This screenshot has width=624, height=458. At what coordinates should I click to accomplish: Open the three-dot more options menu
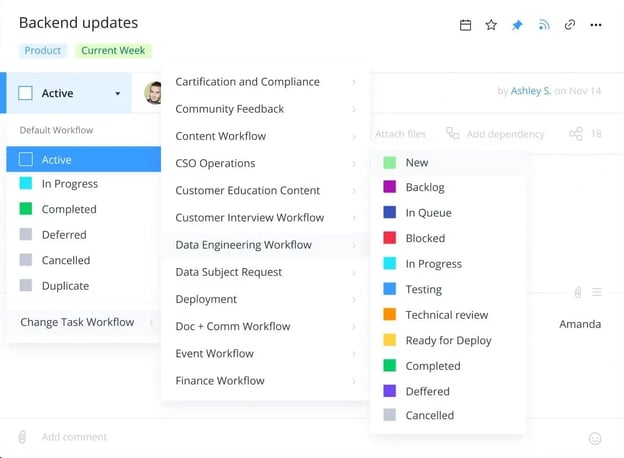596,25
